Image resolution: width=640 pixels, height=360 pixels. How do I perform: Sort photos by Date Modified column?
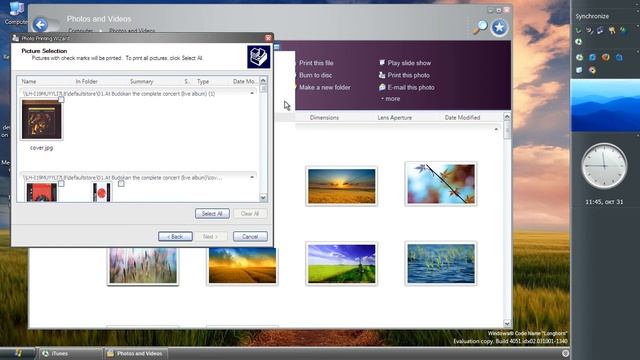tap(462, 118)
